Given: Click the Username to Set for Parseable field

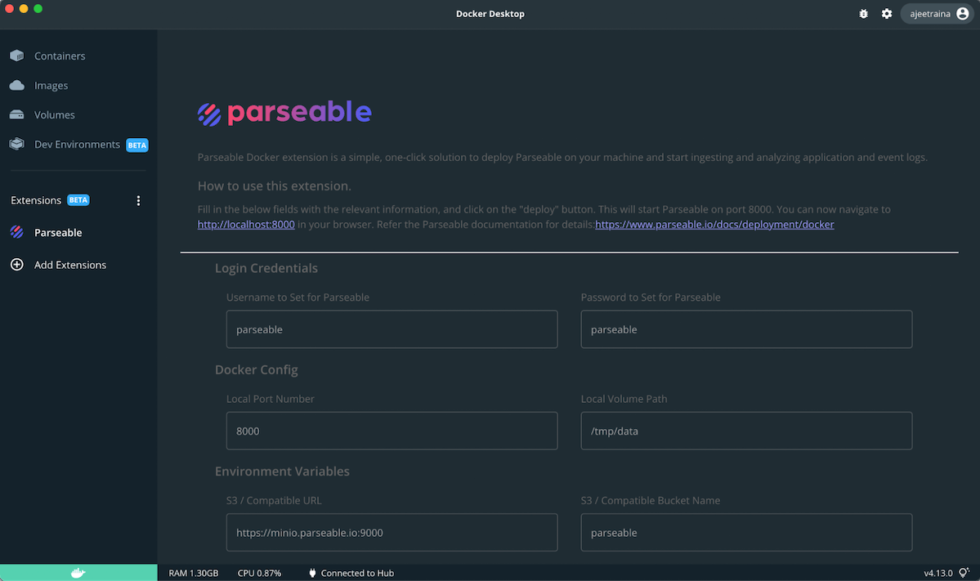Looking at the screenshot, I should (391, 329).
